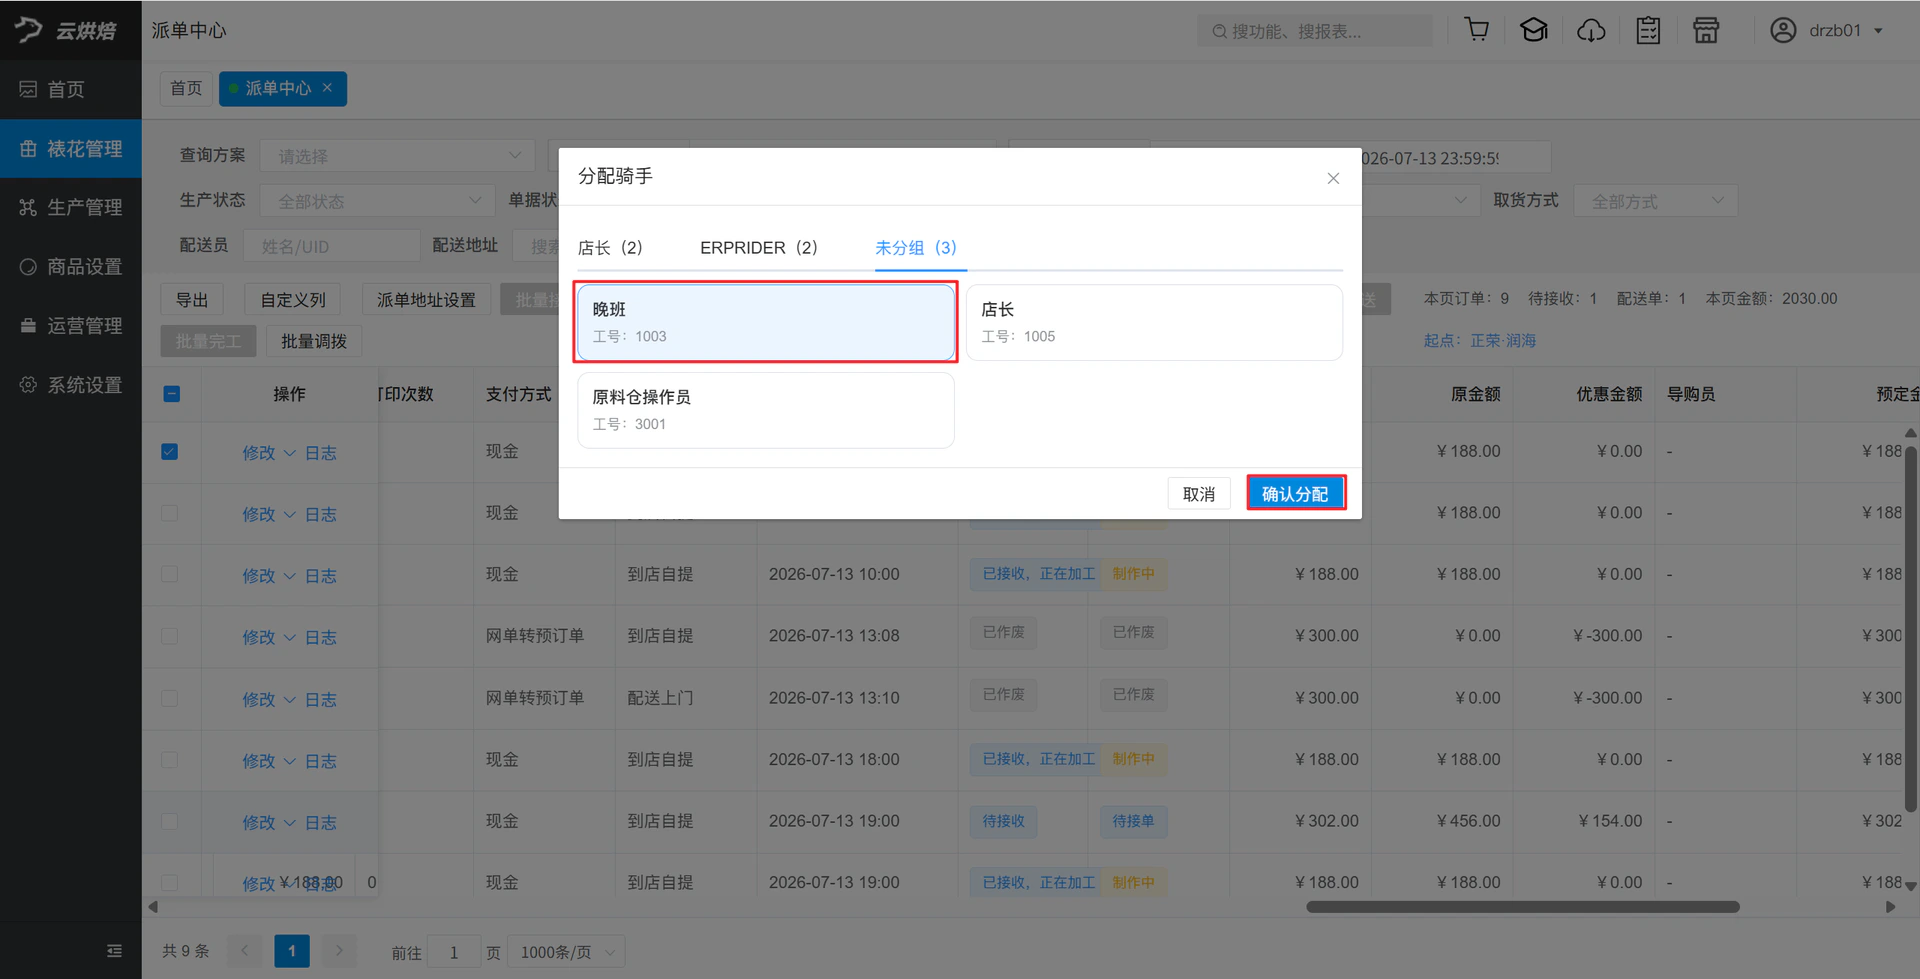
Task: Cancel the rider assignment dialog
Action: [1199, 494]
